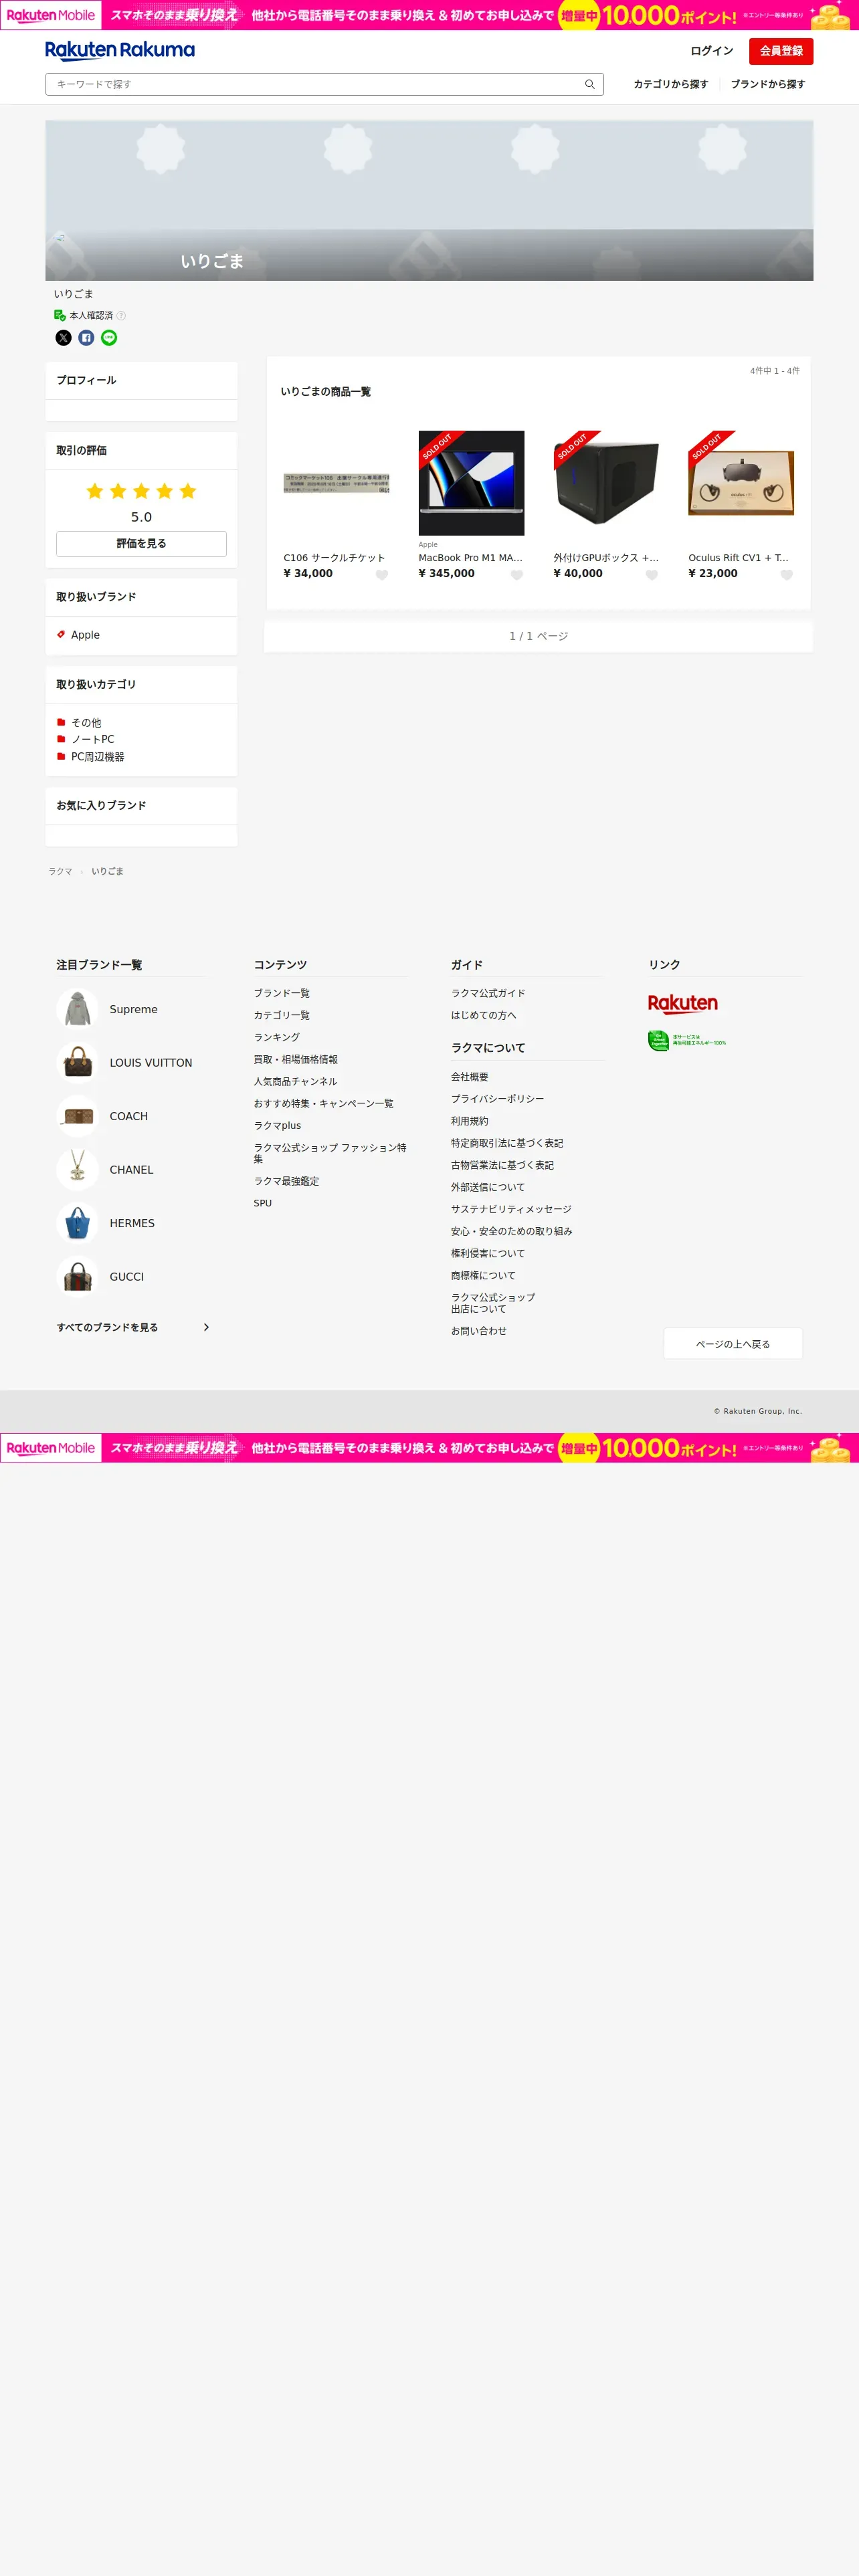Open ランキング footer link

pyautogui.click(x=277, y=1037)
